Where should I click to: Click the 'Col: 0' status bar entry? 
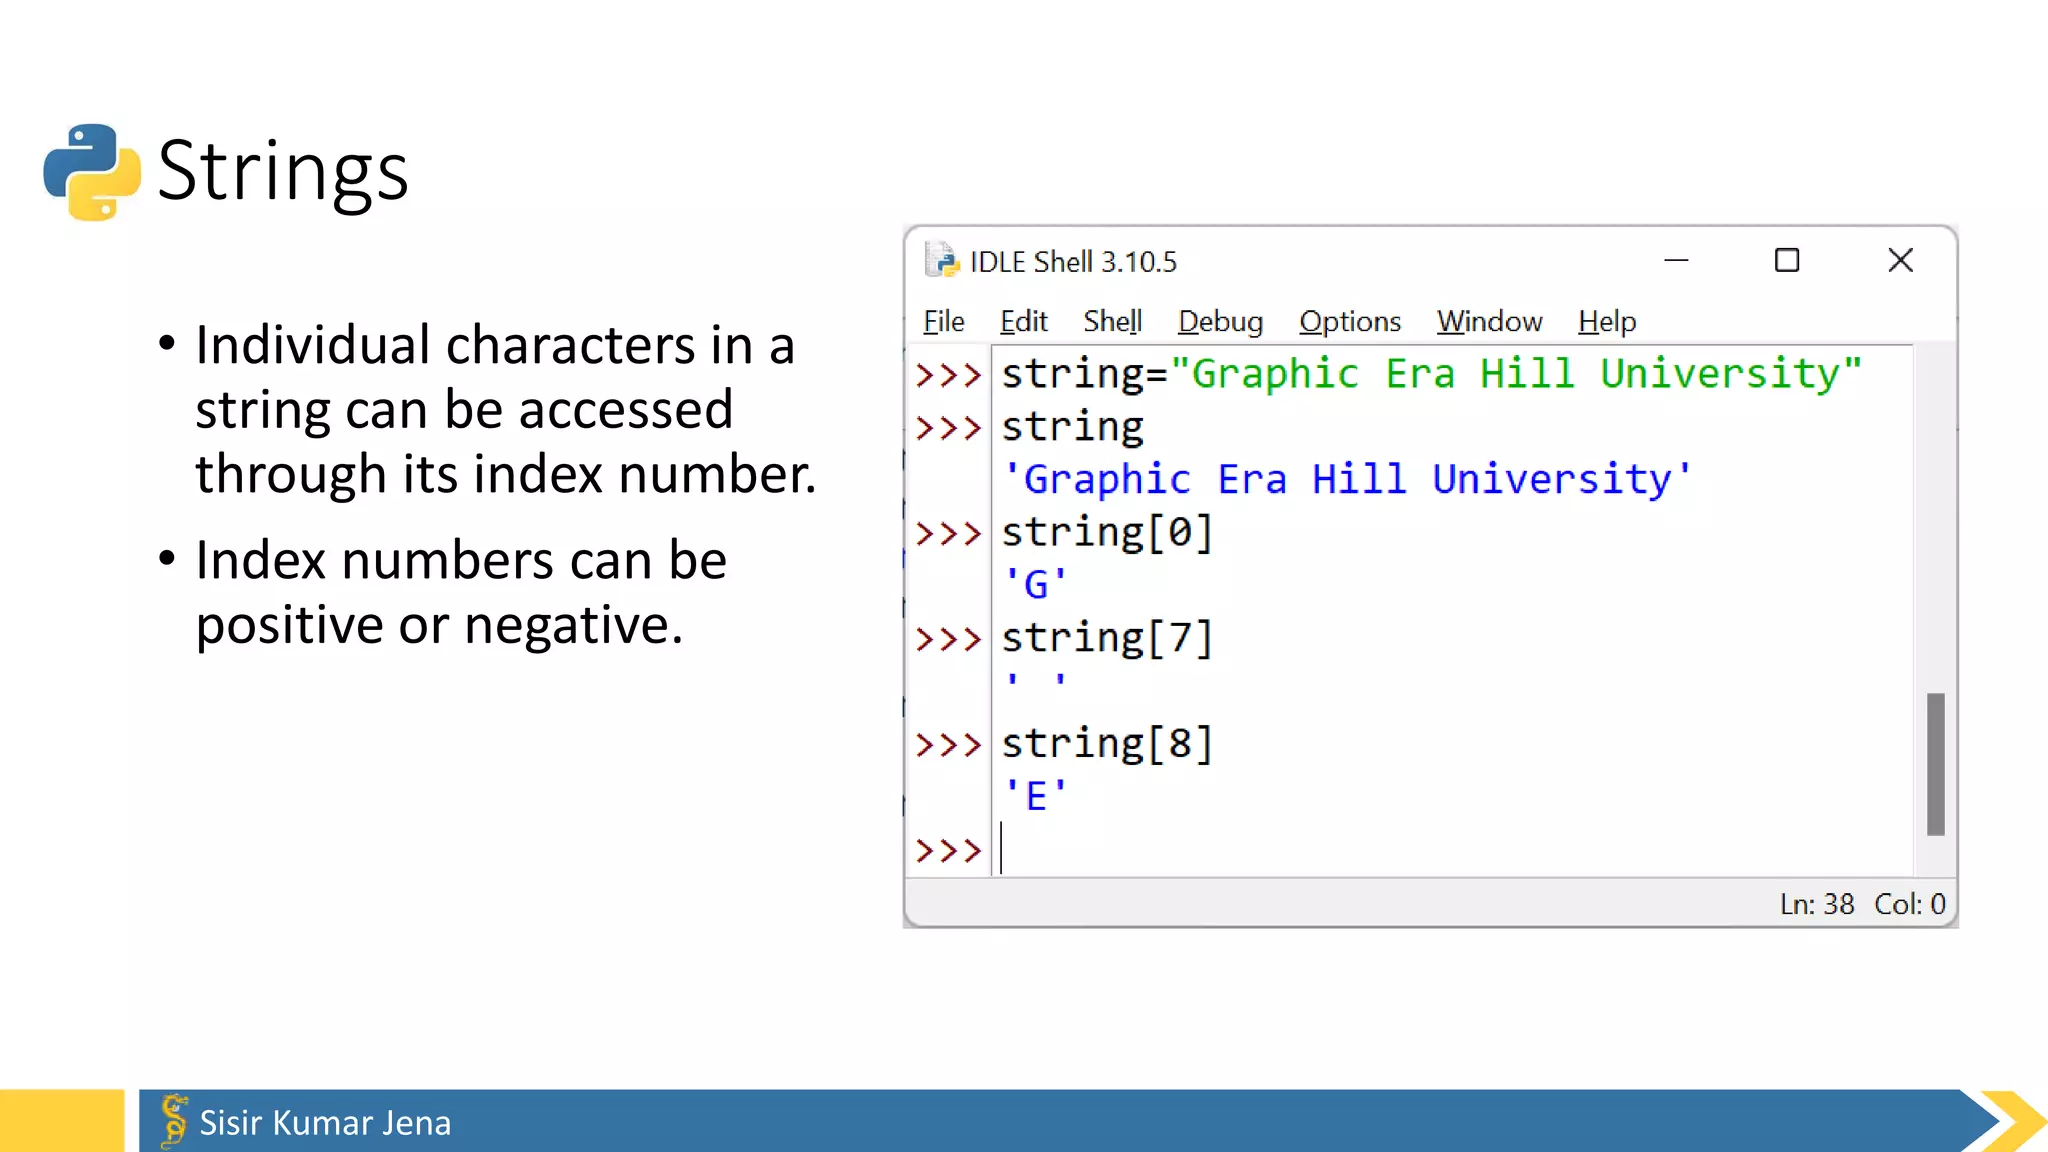(x=1910, y=904)
